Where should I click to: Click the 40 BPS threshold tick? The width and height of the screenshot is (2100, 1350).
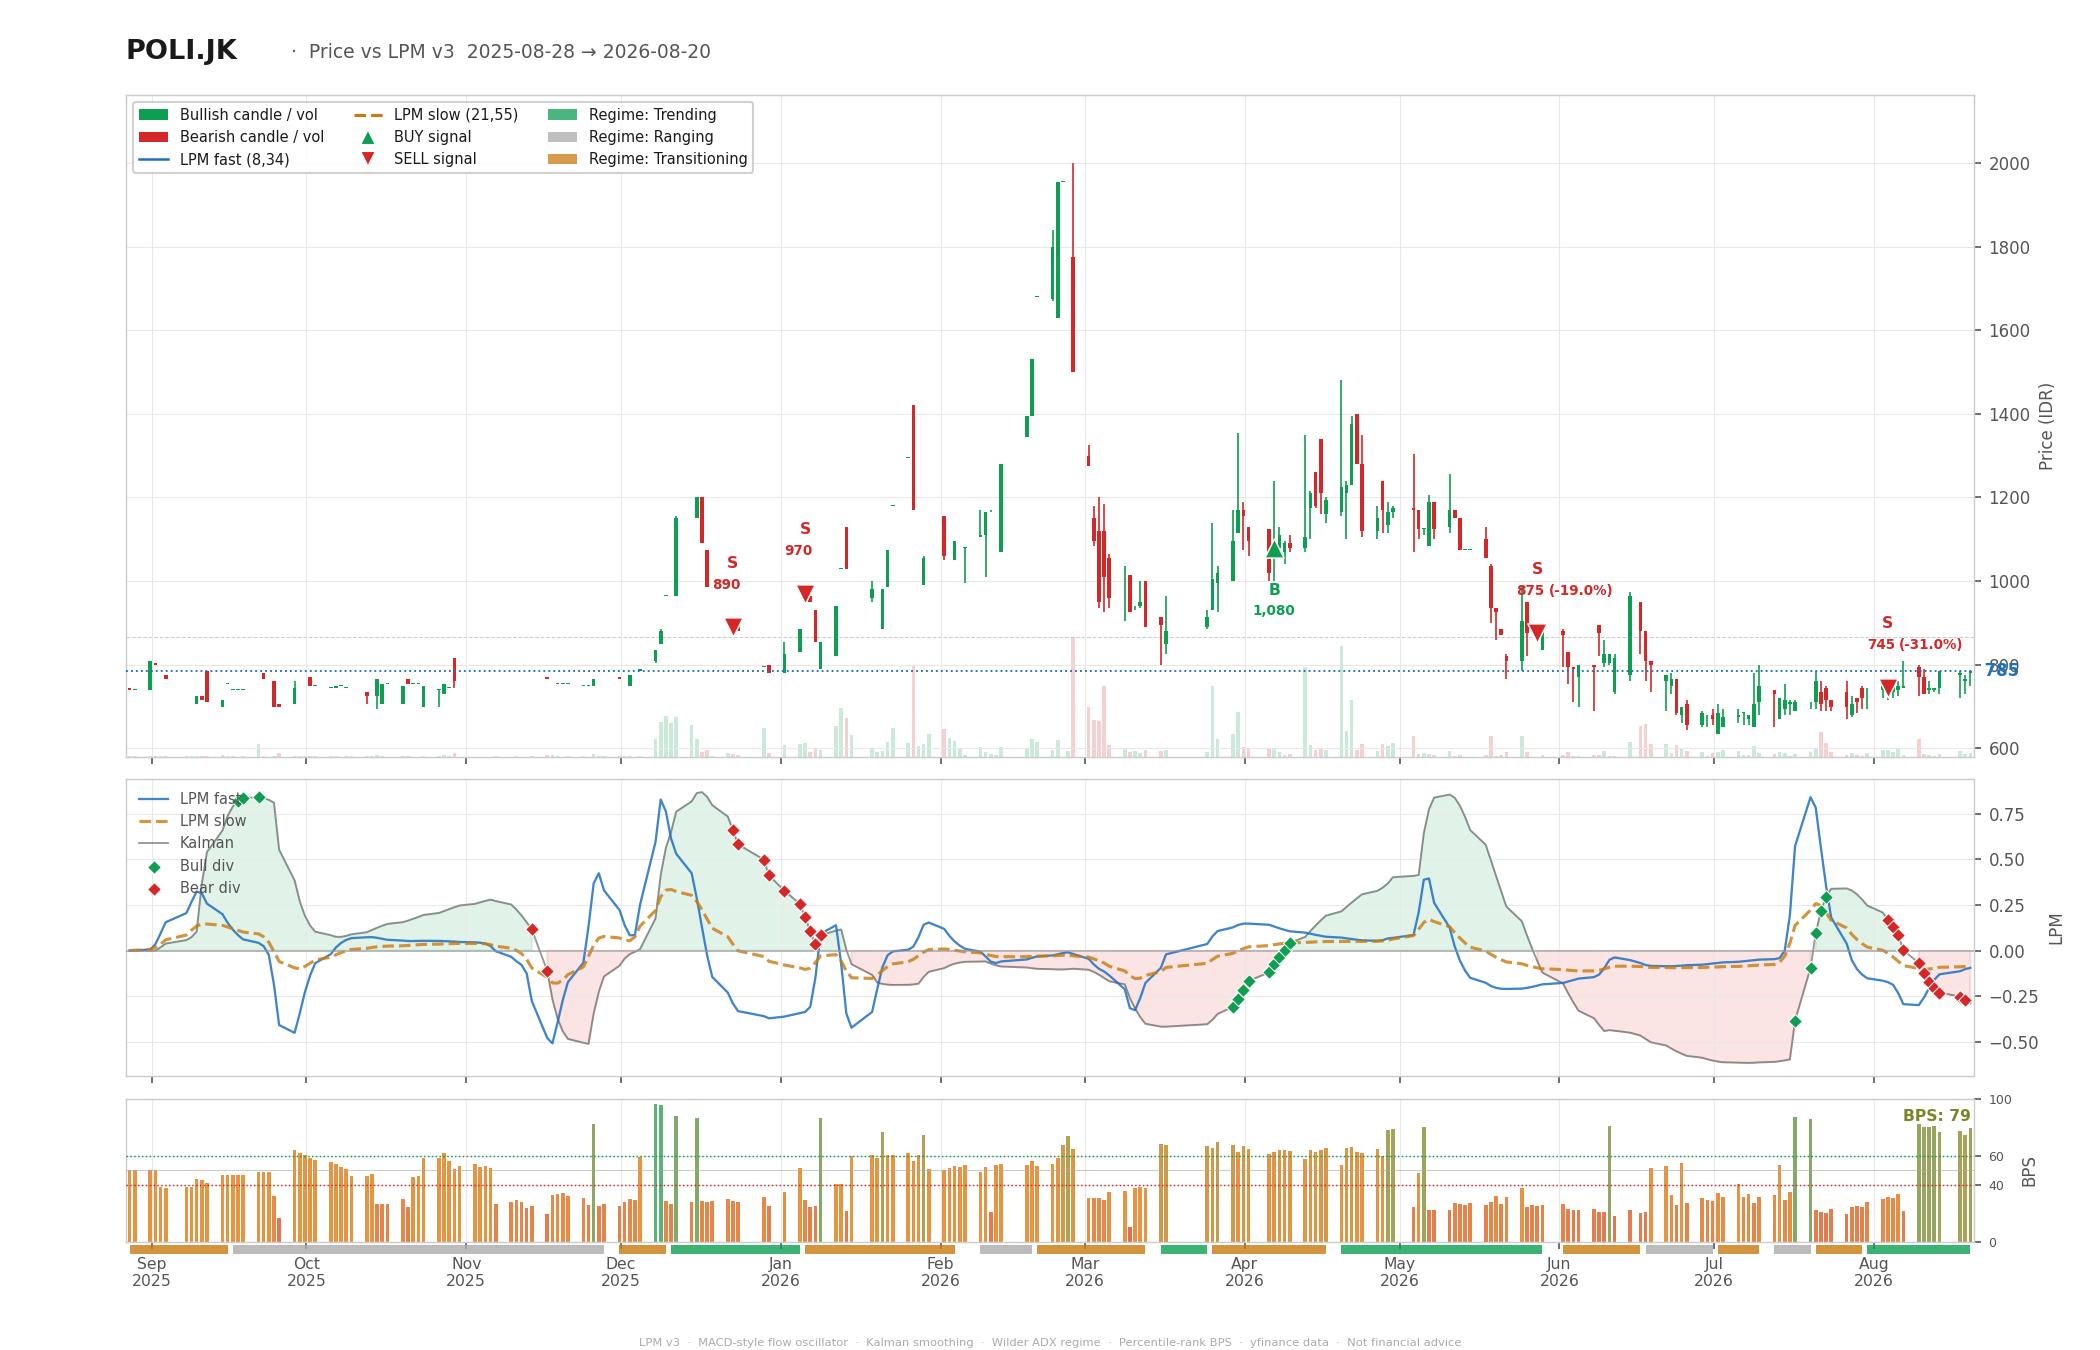tap(1996, 1186)
